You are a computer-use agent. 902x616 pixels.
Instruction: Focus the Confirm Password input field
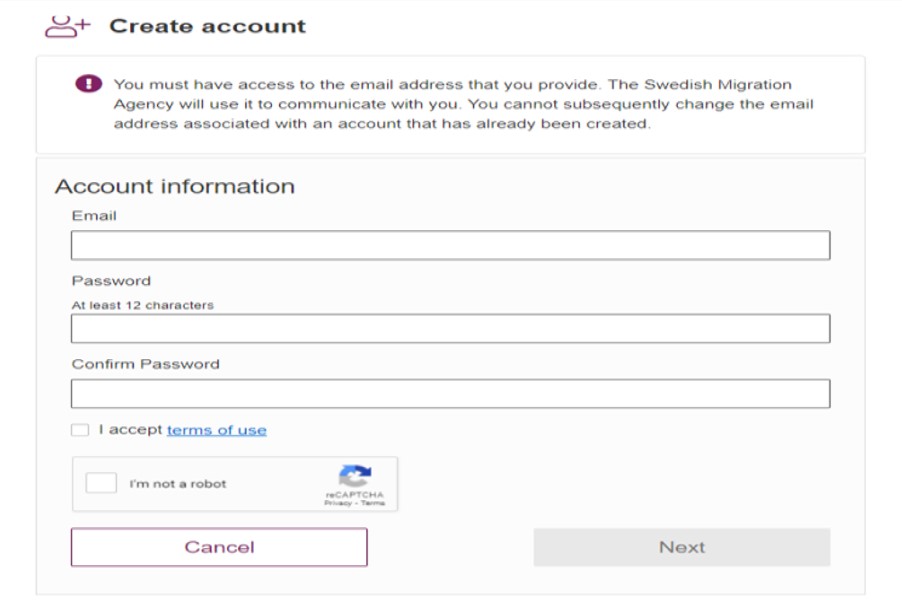click(x=450, y=394)
